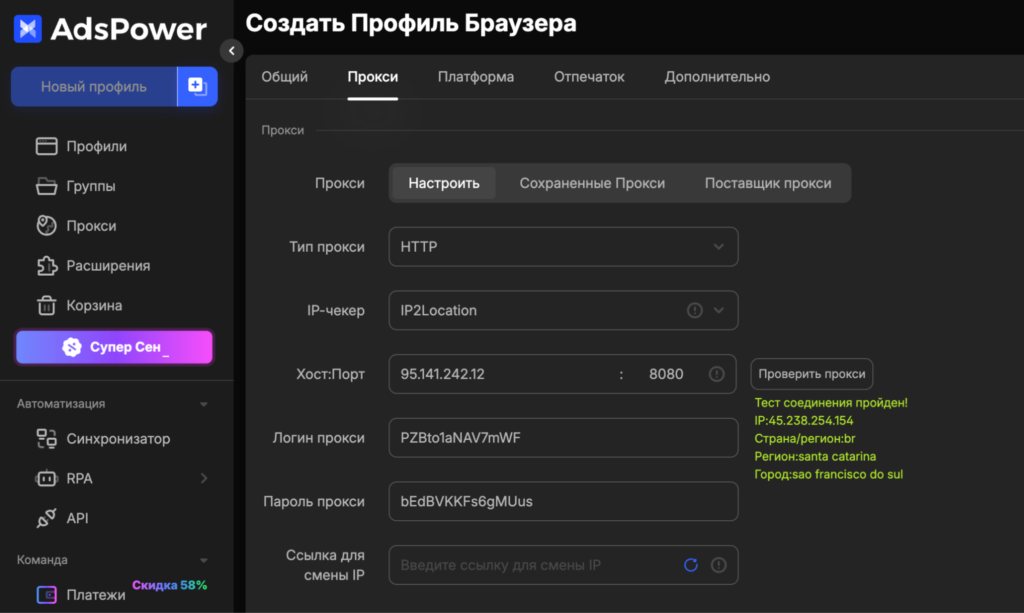Click the plus icon to add a profile
Viewport: 1024px width, 613px height.
coord(196,87)
